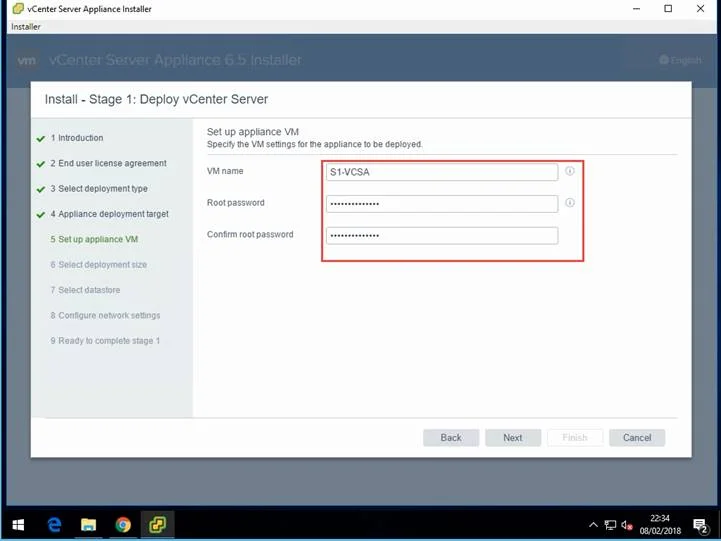This screenshot has width=721, height=541.
Task: Click the vCenter installer title bar icon
Action: click(x=17, y=9)
